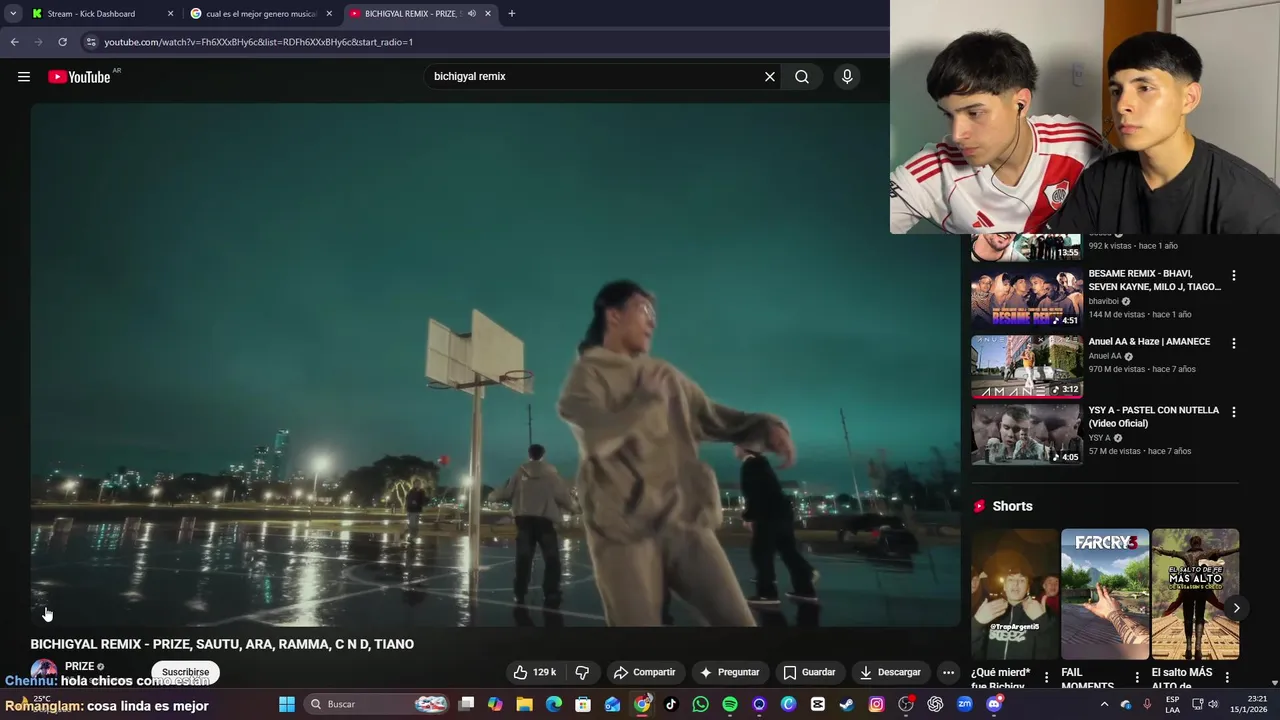Open Steam from the taskbar

(x=847, y=704)
